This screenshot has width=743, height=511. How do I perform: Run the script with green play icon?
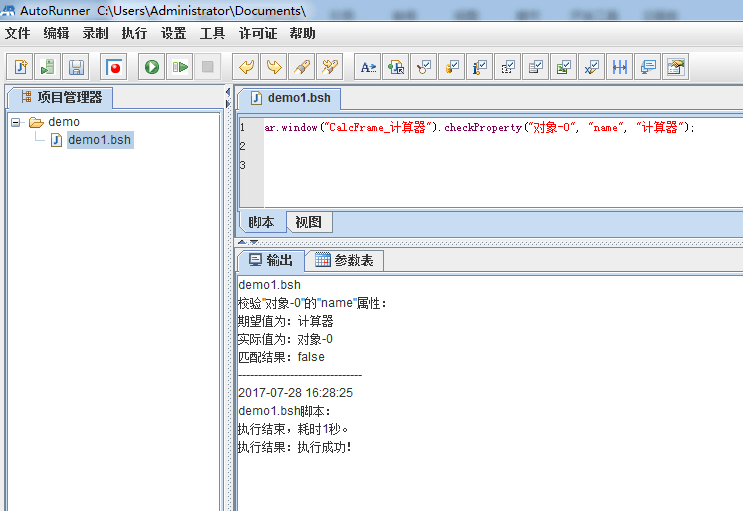(x=152, y=67)
